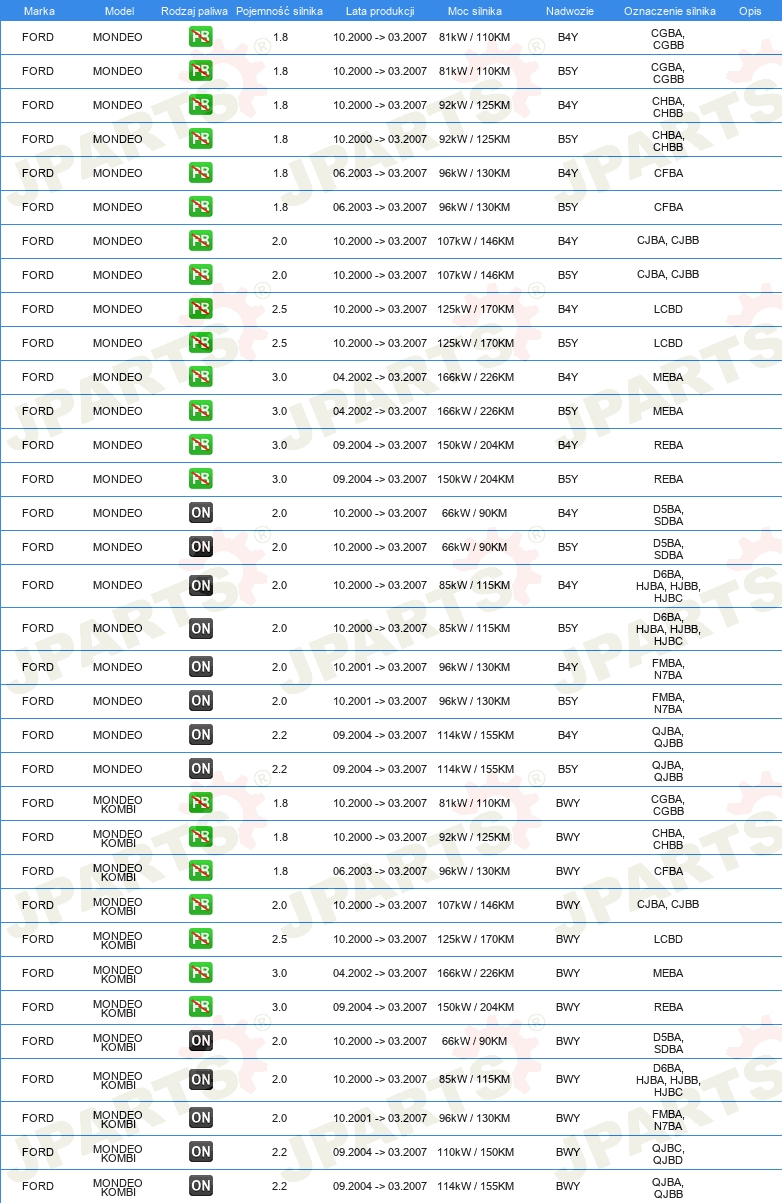Click diesel ON icon in Kombi 110kW row
The width and height of the screenshot is (782, 1203).
click(200, 1153)
